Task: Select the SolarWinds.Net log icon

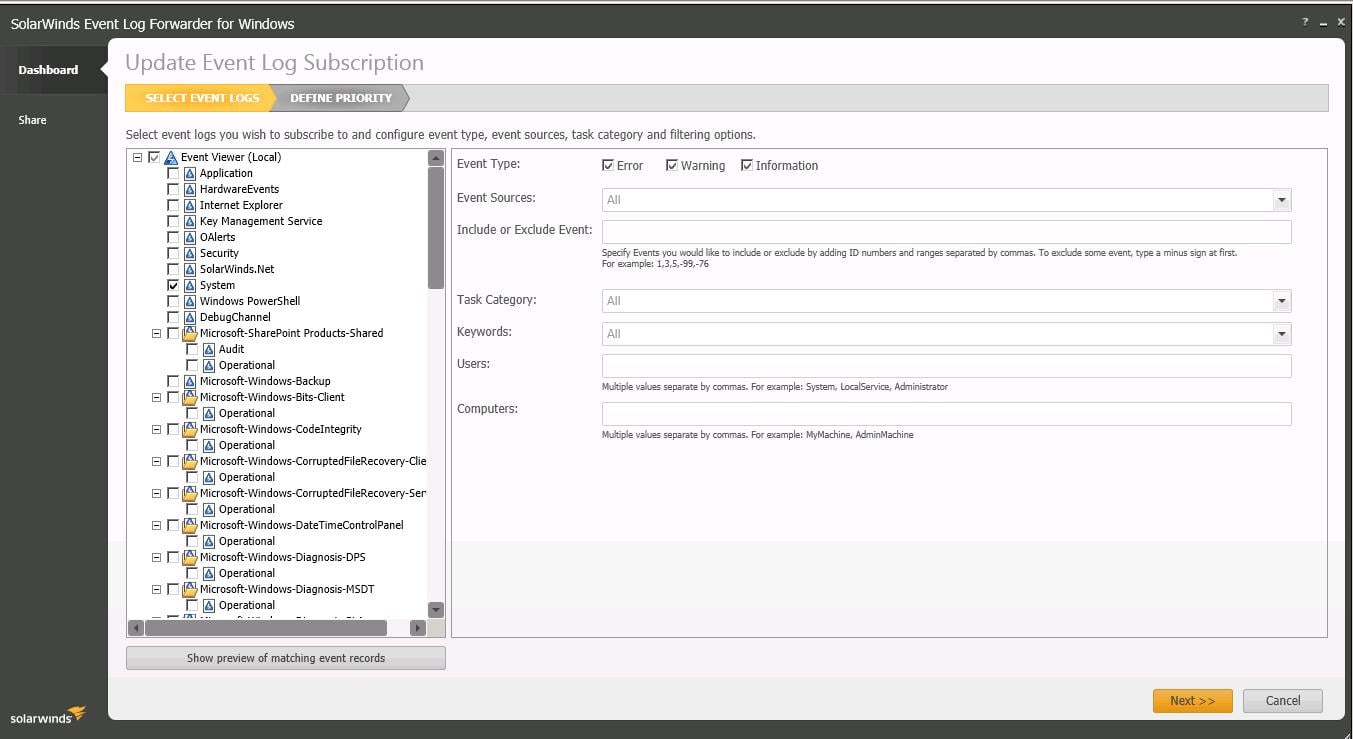Action: click(x=190, y=269)
